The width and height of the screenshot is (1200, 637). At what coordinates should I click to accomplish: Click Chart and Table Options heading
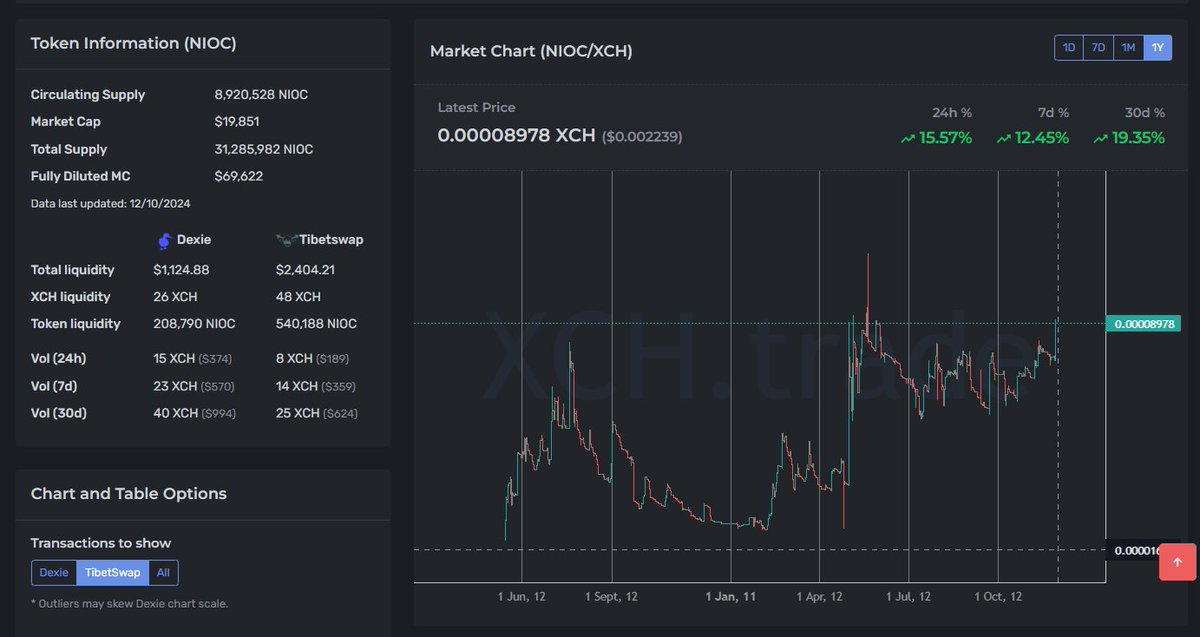coord(129,494)
